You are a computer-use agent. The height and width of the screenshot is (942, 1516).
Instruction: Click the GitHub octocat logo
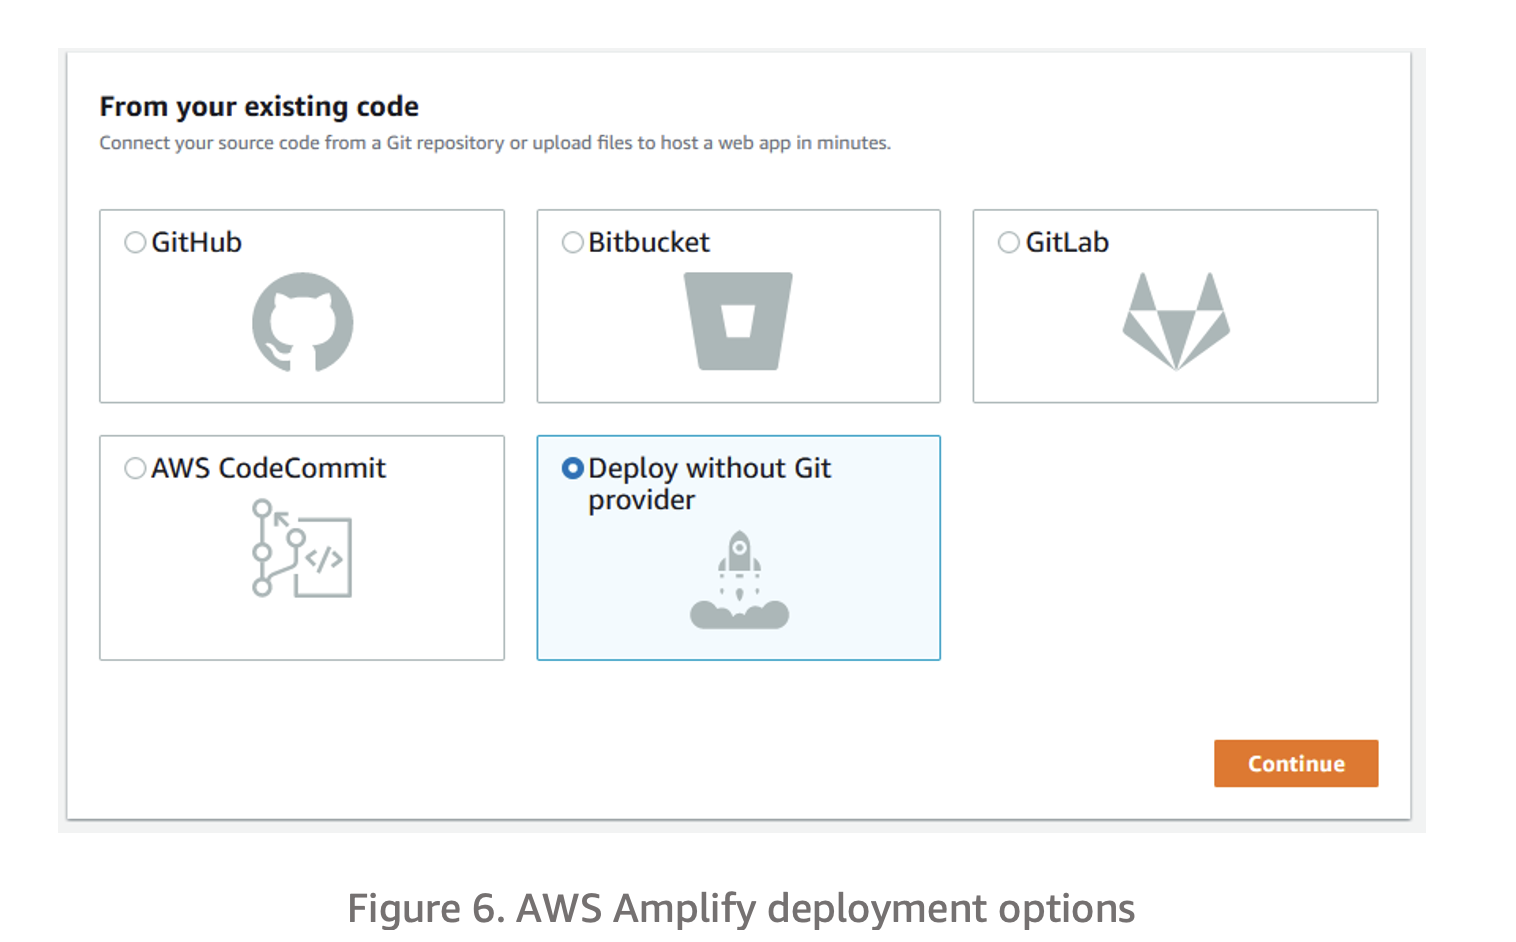tap(302, 322)
